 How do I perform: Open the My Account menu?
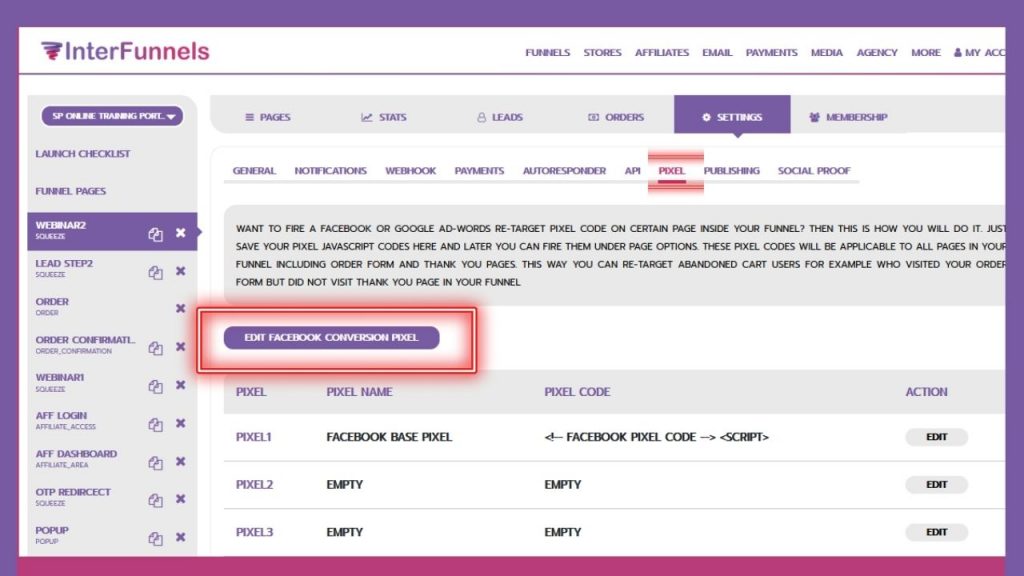pyautogui.click(x=979, y=52)
